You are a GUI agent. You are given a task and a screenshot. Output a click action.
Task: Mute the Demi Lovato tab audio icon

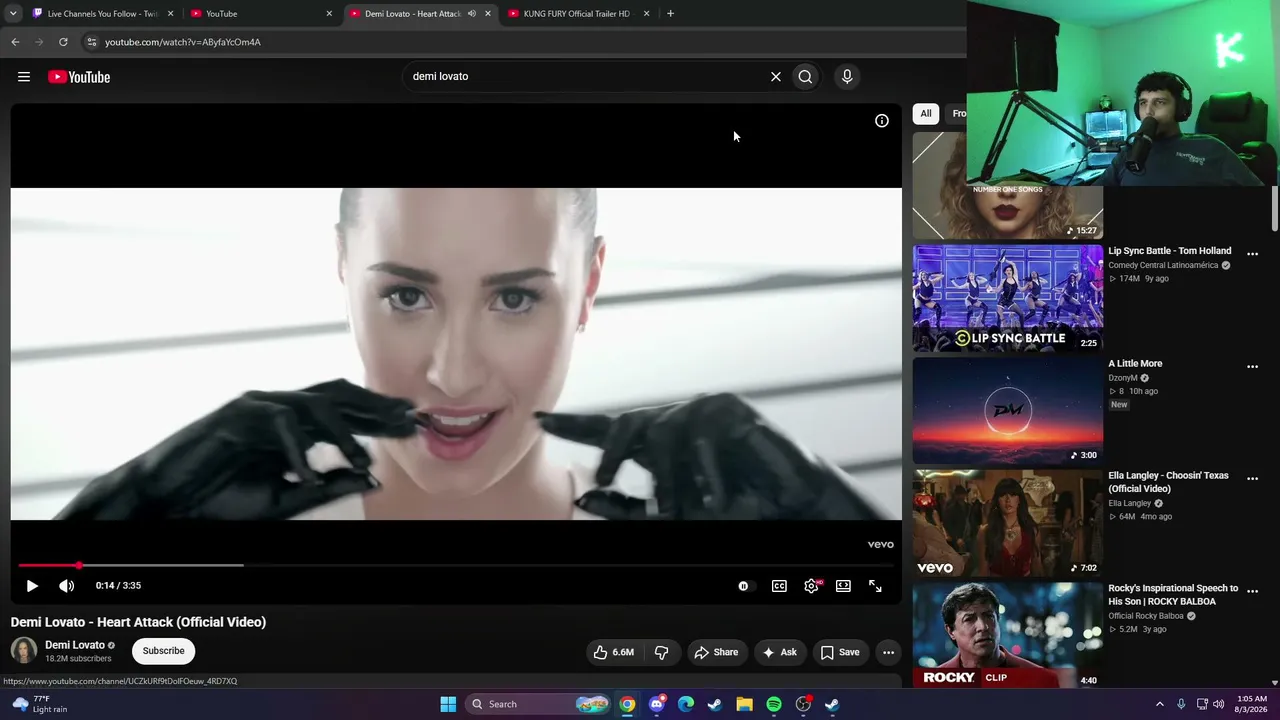click(x=471, y=14)
